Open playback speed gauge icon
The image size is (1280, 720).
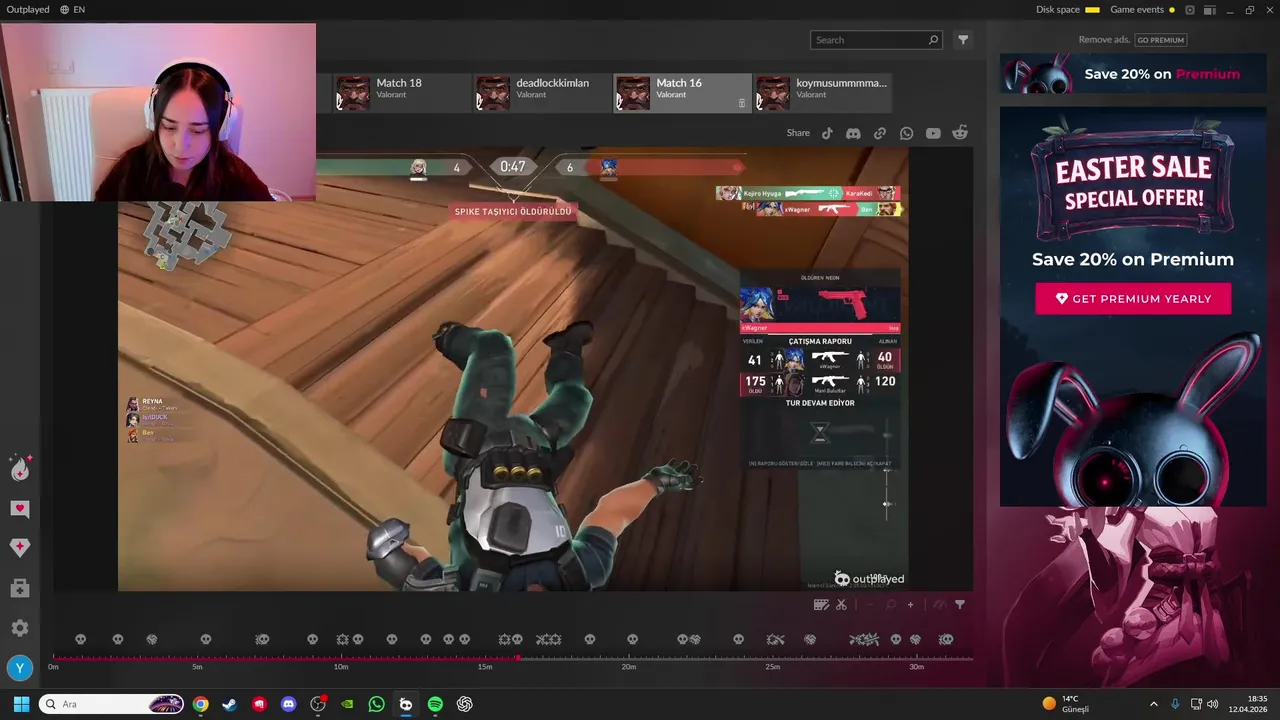pos(939,604)
